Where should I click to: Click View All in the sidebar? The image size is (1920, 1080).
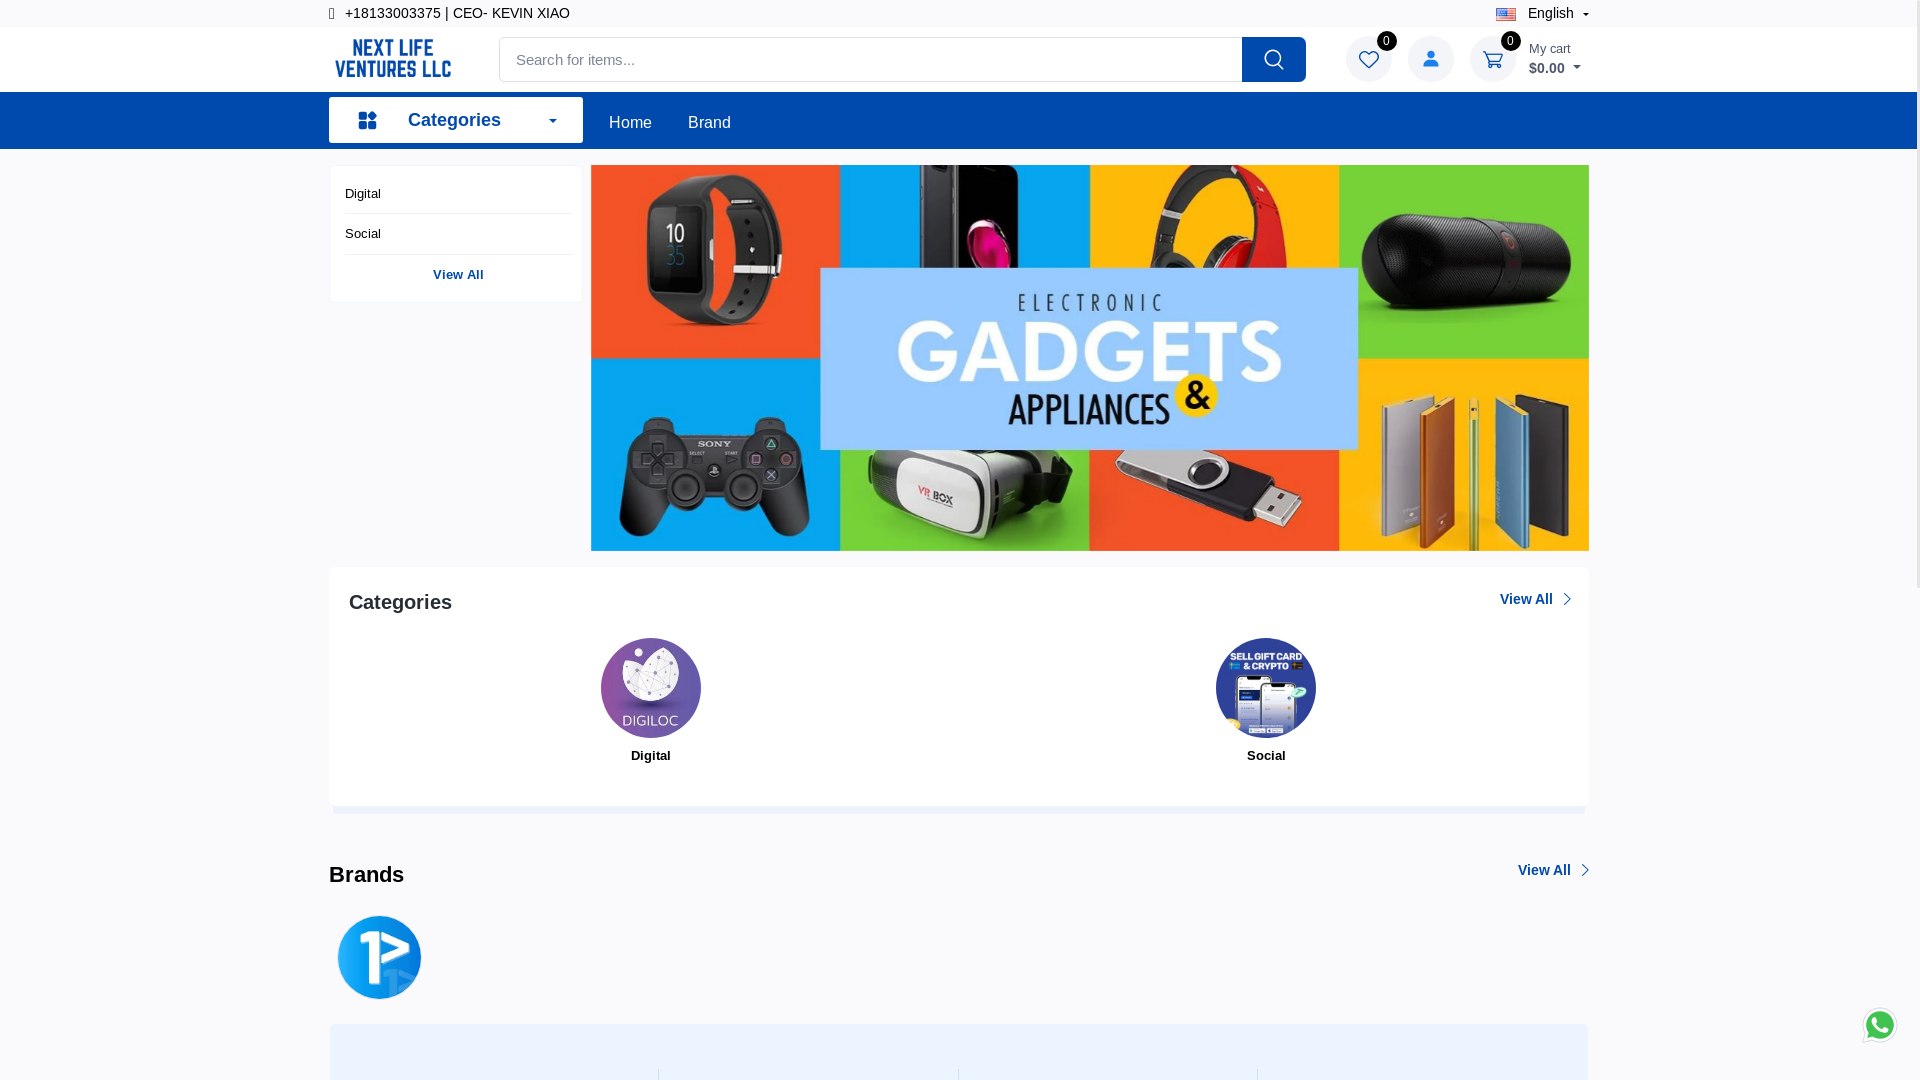click(458, 274)
